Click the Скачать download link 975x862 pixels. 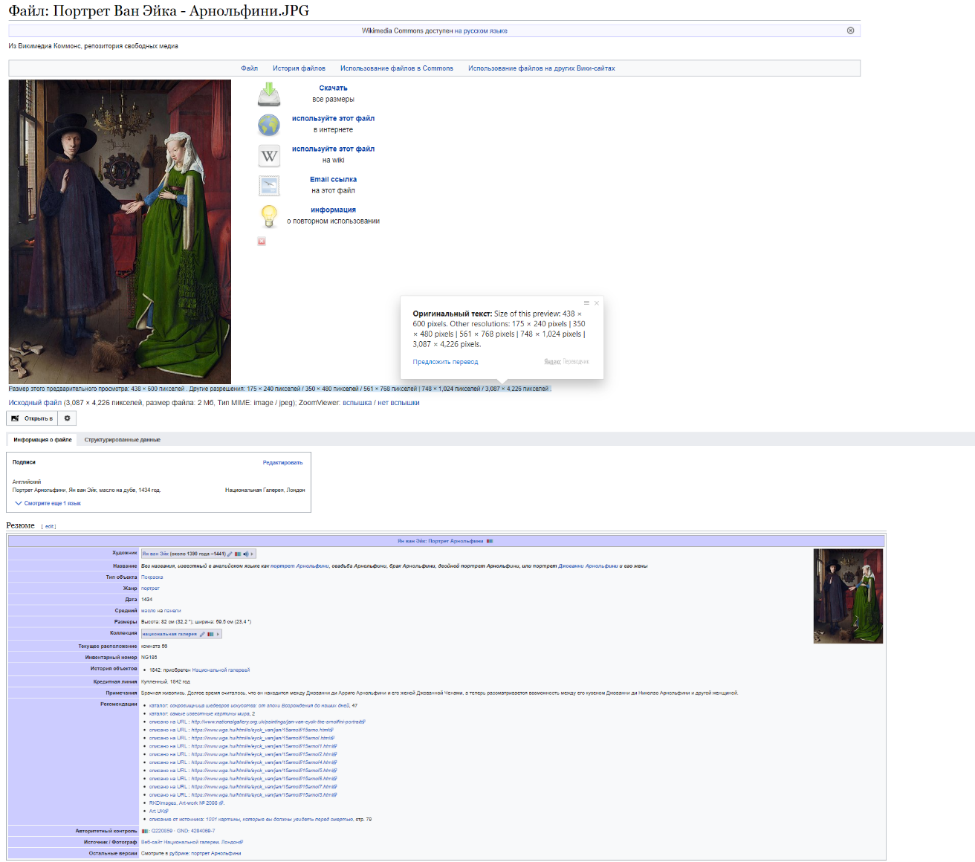(x=333, y=88)
